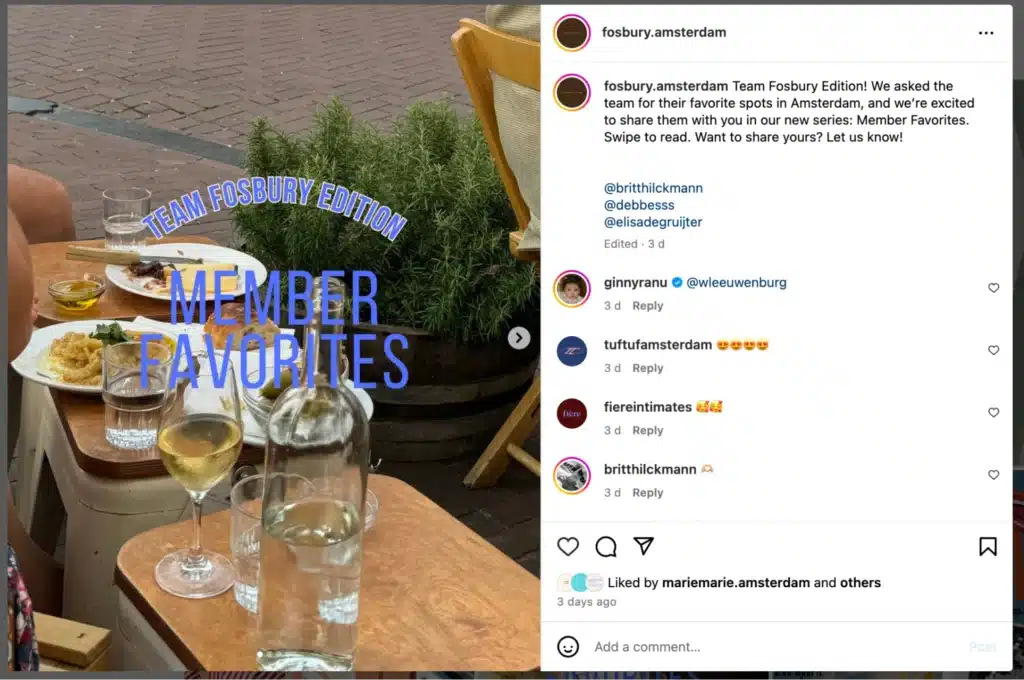
Task: Open @britthilckmann mention link
Action: pos(653,188)
